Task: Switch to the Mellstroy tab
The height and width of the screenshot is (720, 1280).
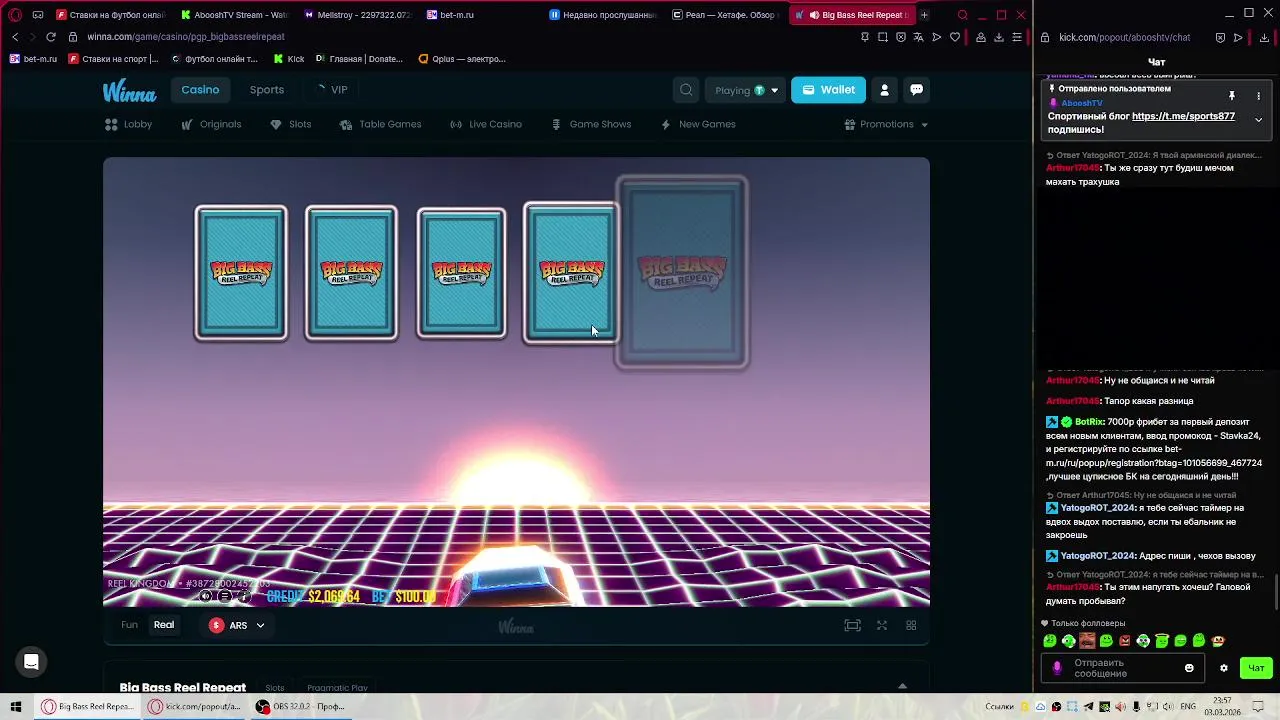Action: click(356, 15)
